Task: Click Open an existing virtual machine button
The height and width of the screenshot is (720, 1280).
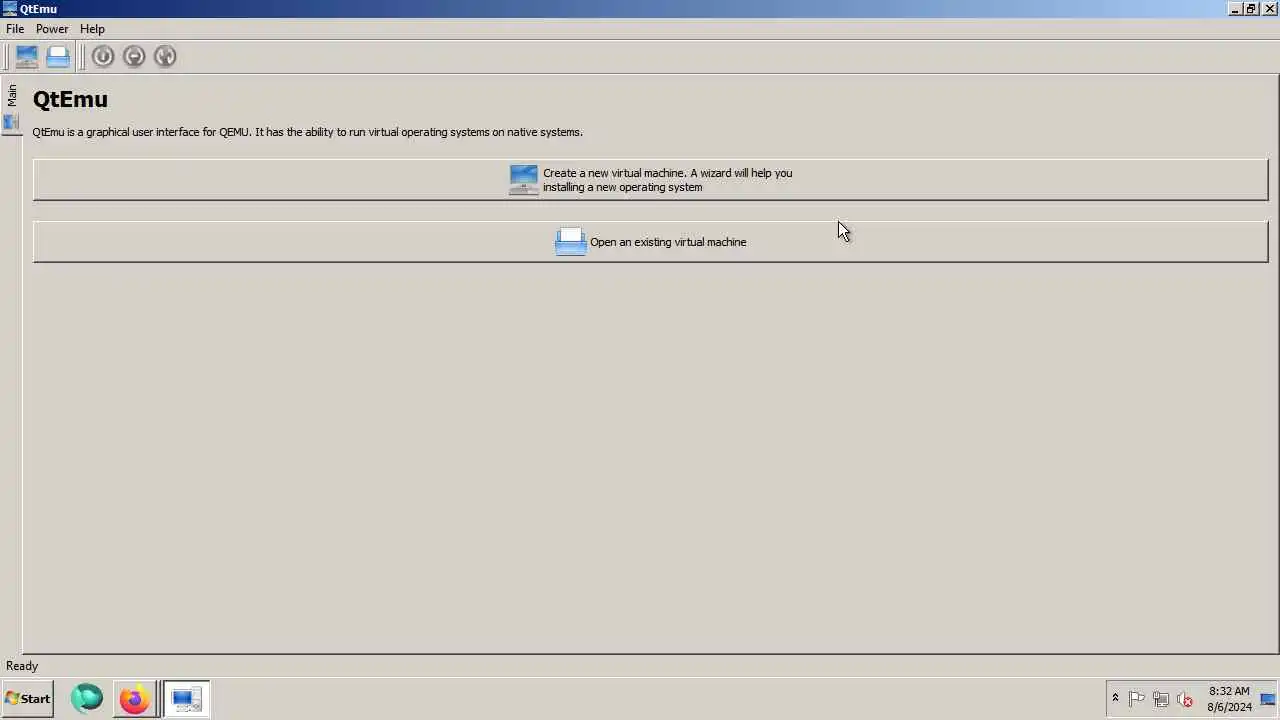Action: [650, 242]
